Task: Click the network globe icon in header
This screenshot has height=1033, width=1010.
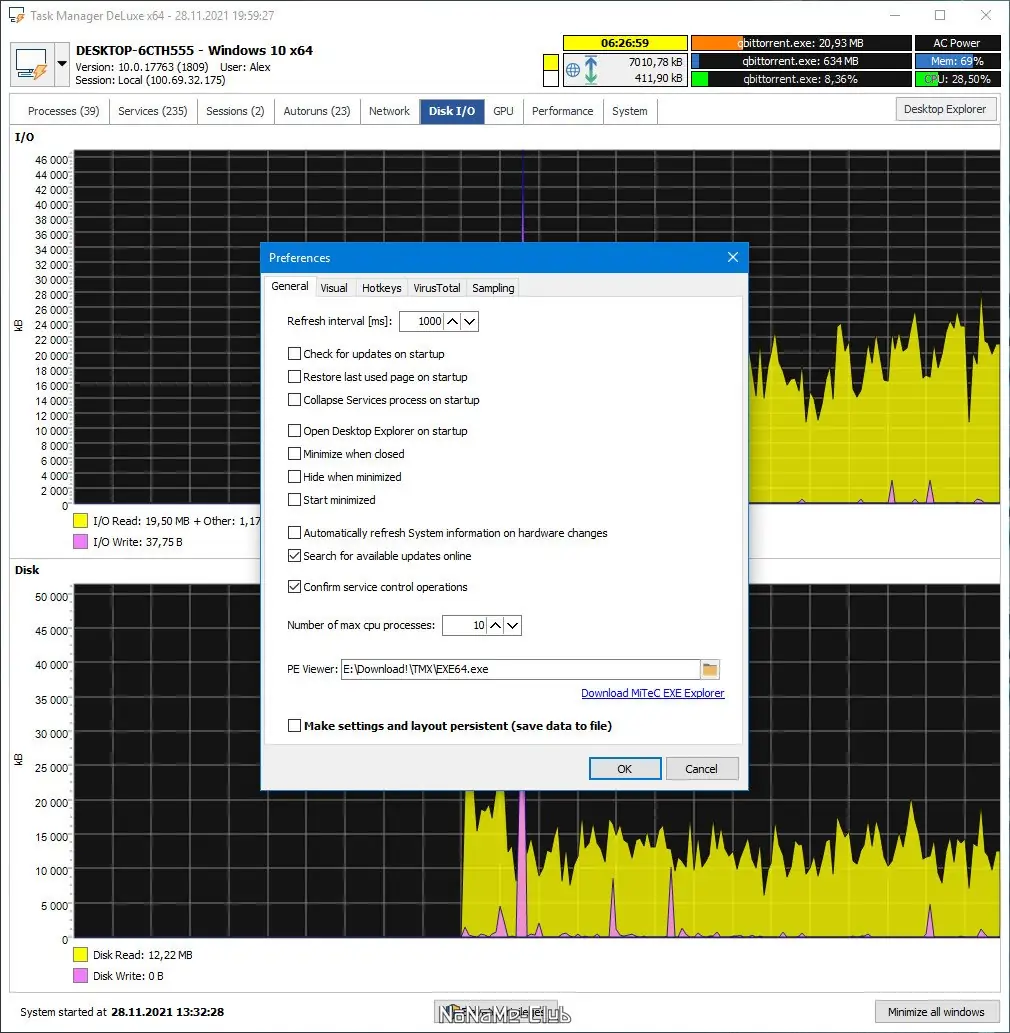Action: coord(573,70)
